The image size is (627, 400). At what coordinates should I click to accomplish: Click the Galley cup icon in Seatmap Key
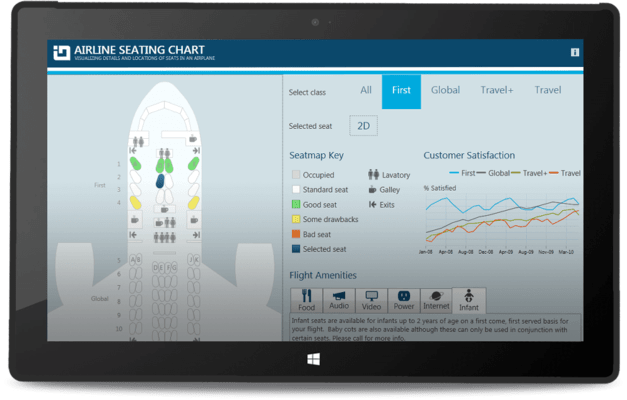[372, 190]
